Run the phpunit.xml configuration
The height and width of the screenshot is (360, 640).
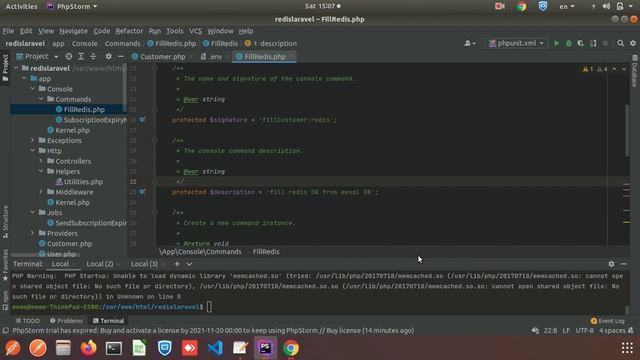[556, 43]
